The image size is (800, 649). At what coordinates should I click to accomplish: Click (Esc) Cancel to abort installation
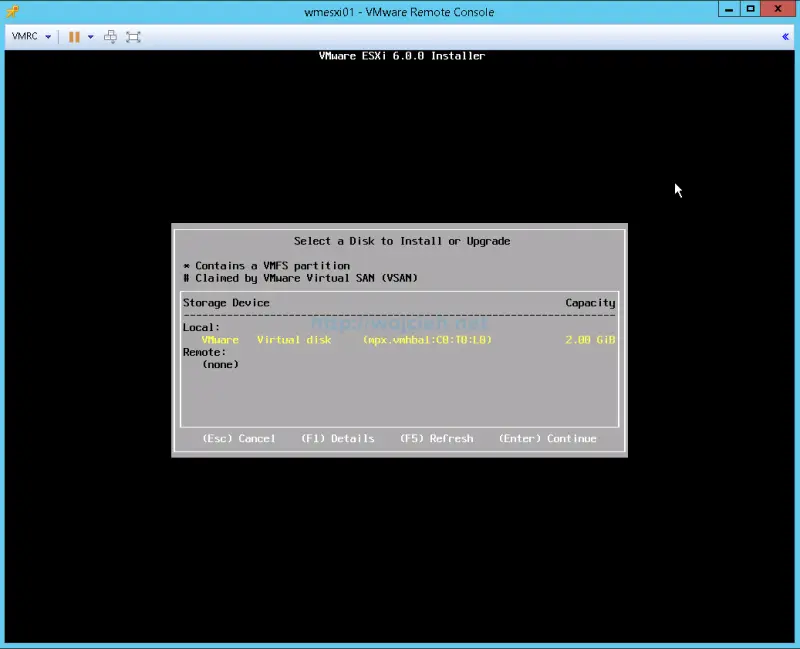pyautogui.click(x=237, y=438)
